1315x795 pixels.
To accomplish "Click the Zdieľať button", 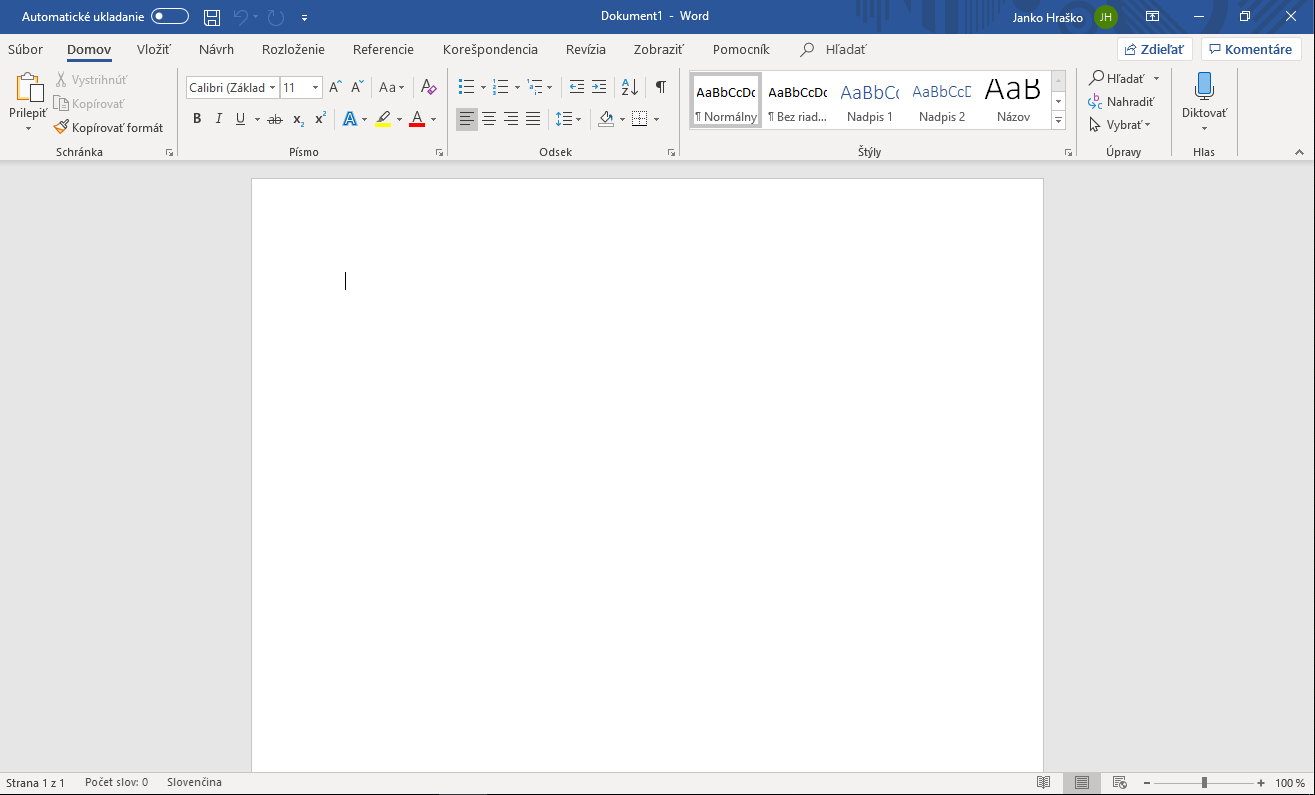I will (1154, 49).
